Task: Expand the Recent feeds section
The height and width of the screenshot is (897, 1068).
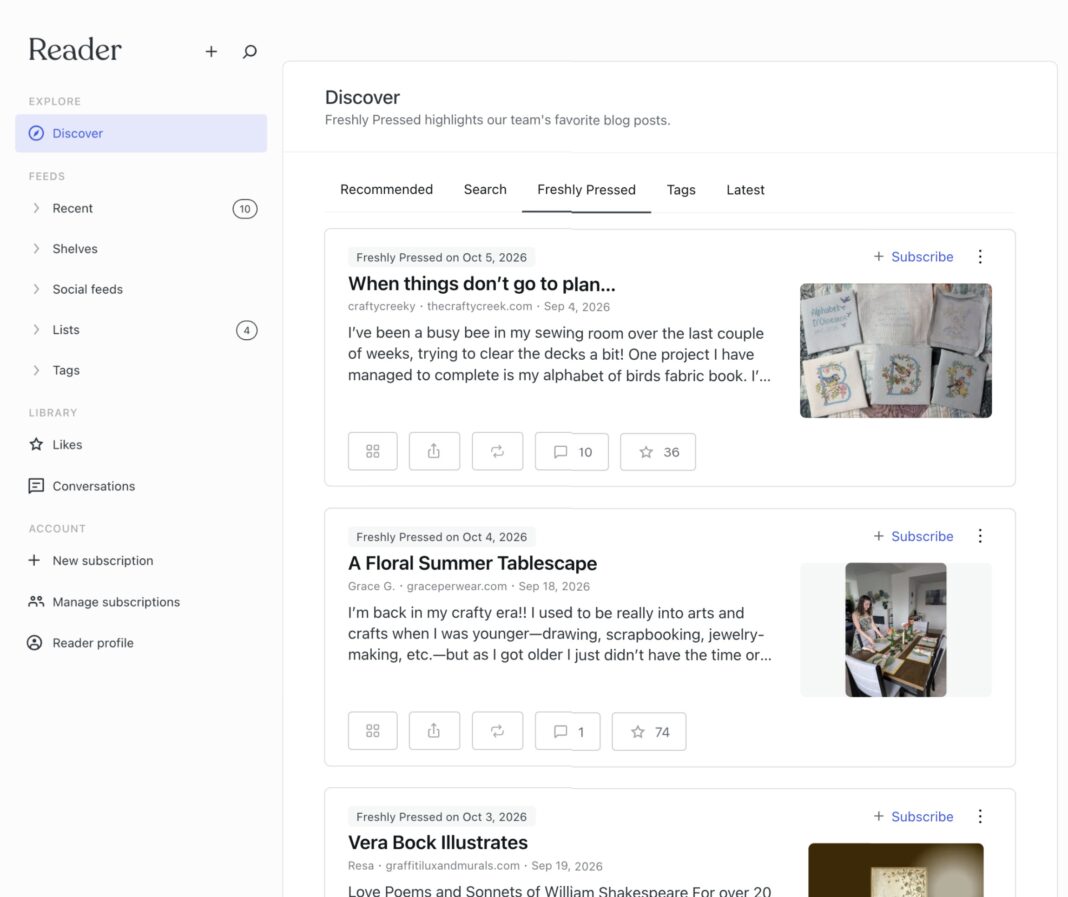Action: [x=141, y=208]
